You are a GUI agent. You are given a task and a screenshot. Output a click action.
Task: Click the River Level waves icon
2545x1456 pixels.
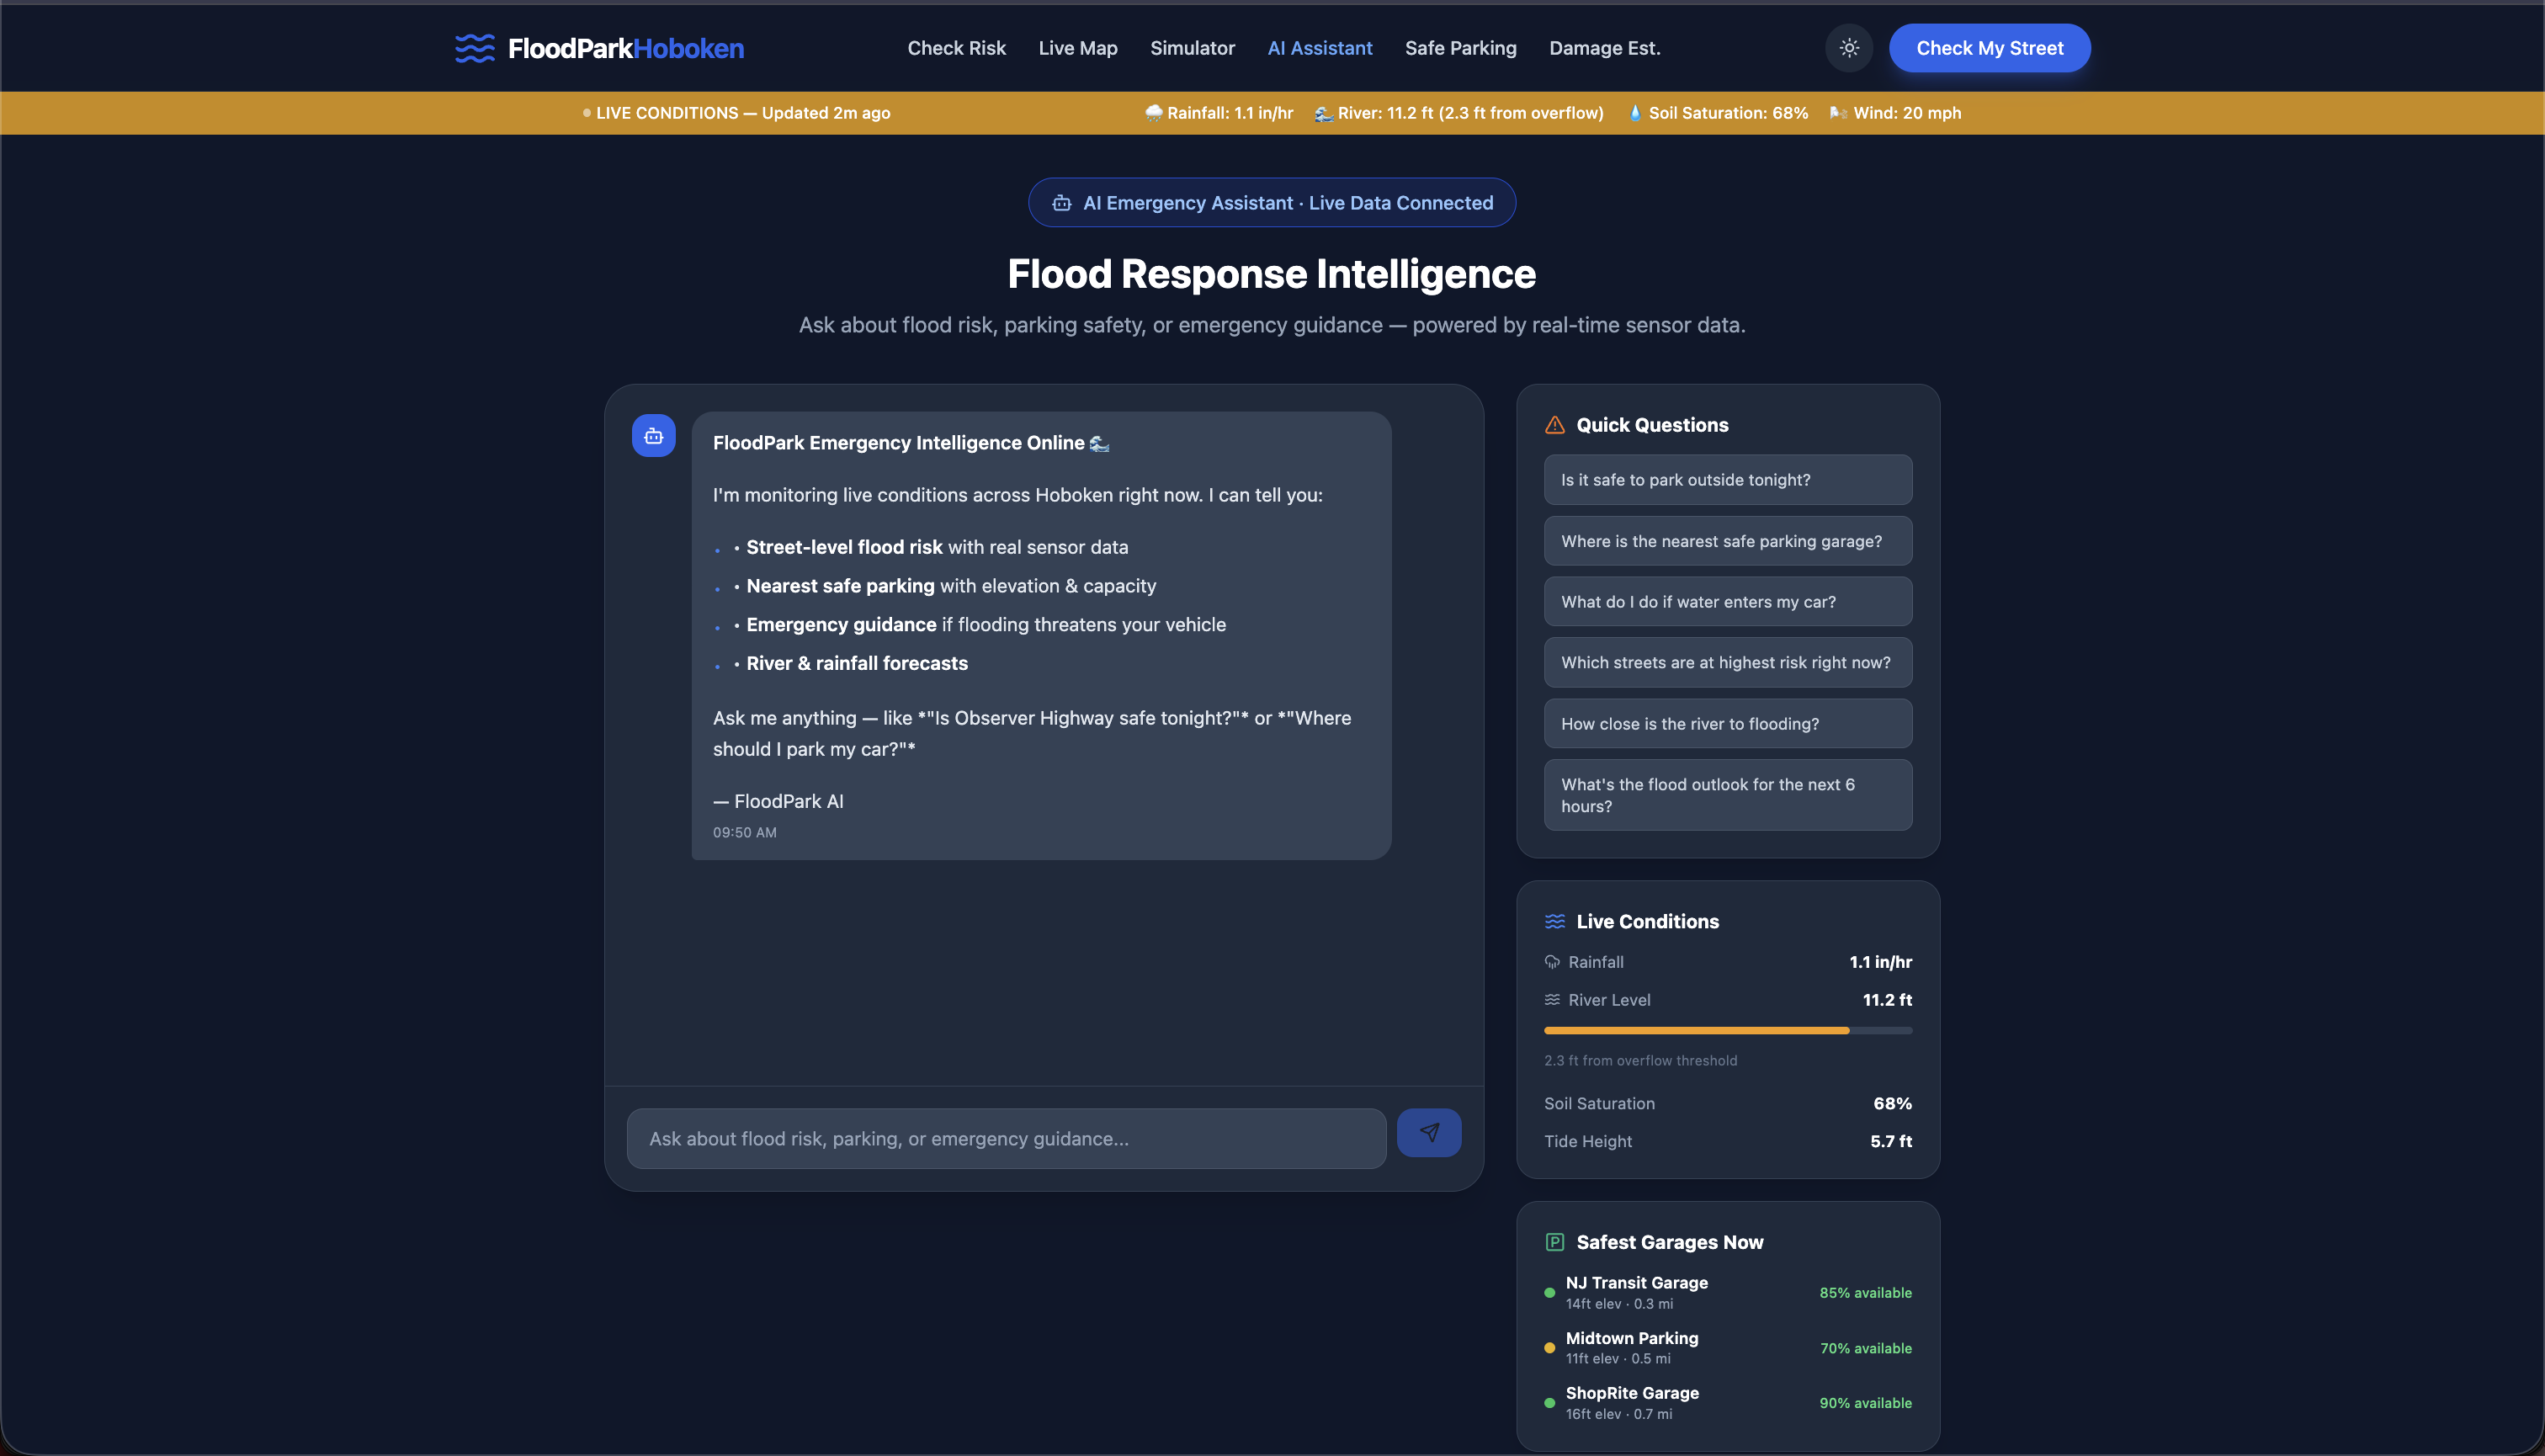tap(1552, 1000)
